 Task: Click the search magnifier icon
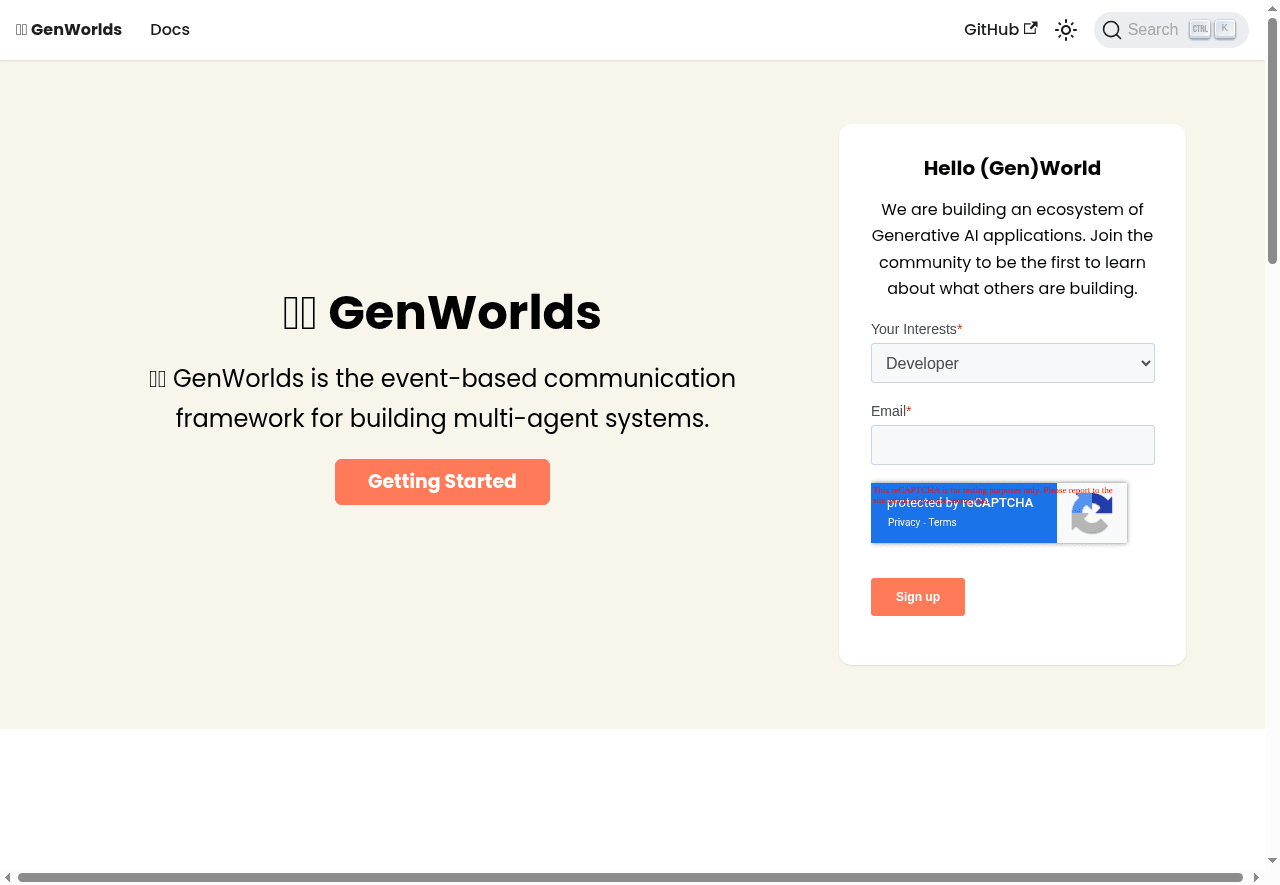click(x=1112, y=29)
